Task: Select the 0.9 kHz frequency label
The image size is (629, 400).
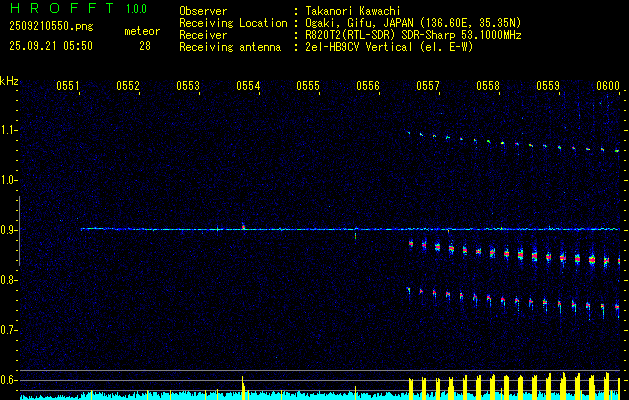Action: click(x=9, y=230)
